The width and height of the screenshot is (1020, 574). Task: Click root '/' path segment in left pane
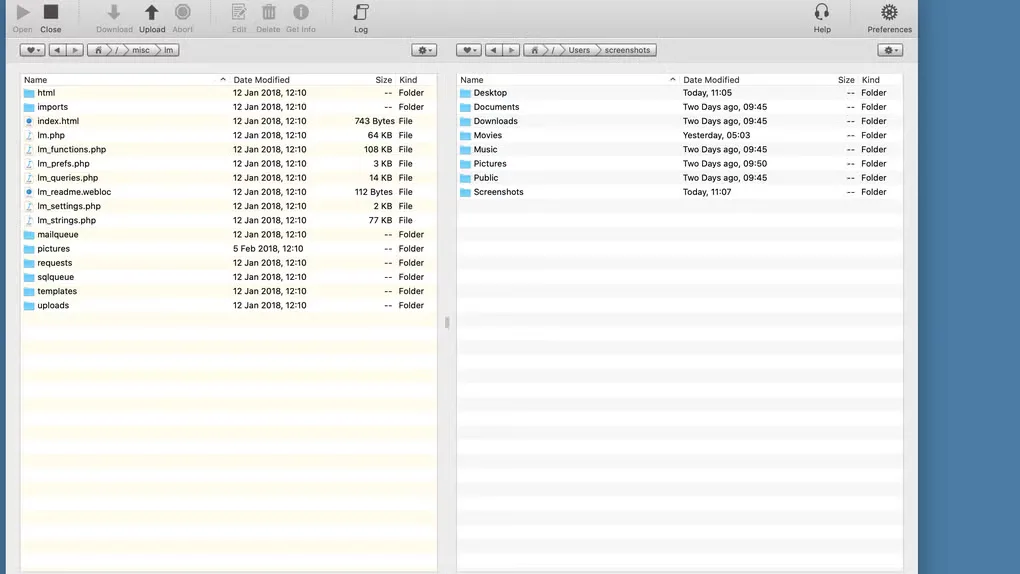pos(117,50)
